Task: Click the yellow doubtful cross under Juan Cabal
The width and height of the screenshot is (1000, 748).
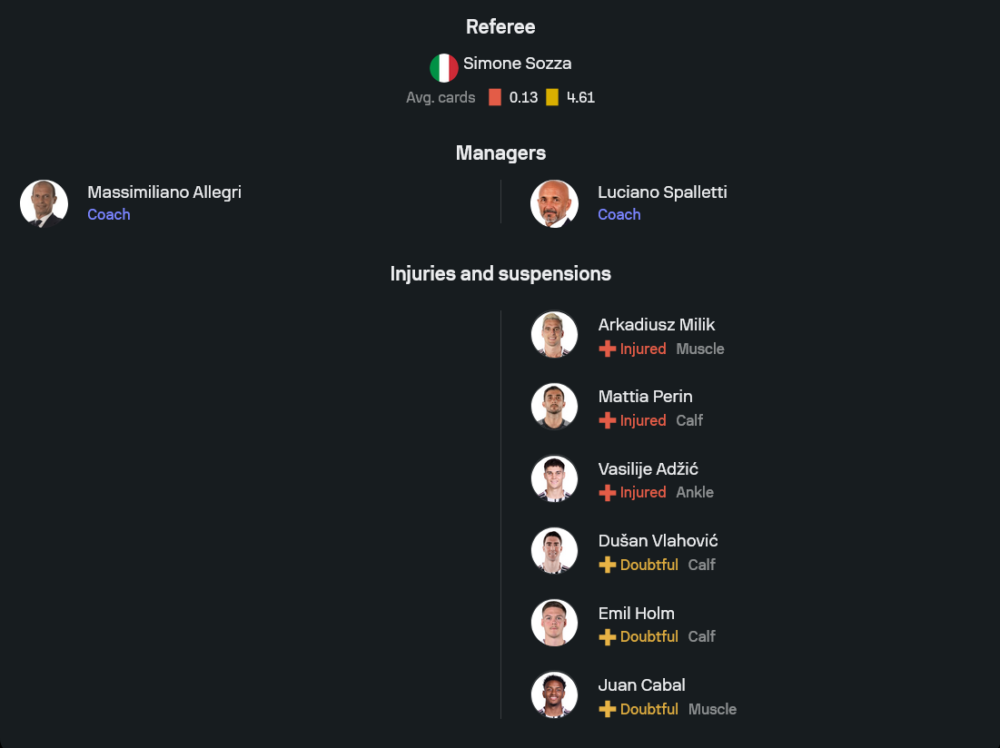Action: click(607, 709)
